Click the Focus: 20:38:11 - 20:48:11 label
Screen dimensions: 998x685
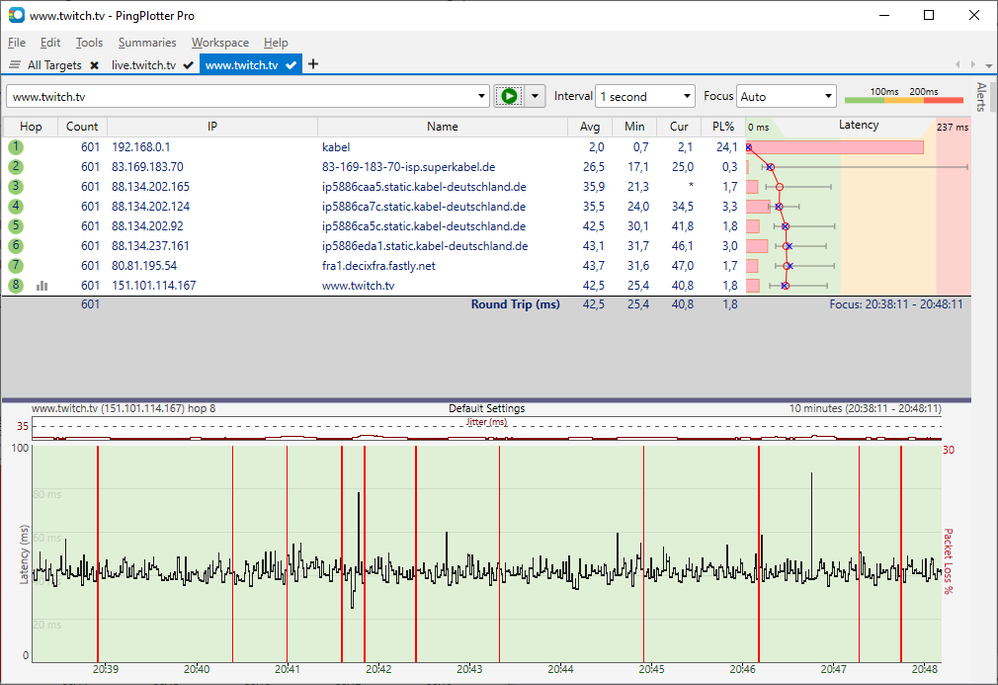[896, 304]
